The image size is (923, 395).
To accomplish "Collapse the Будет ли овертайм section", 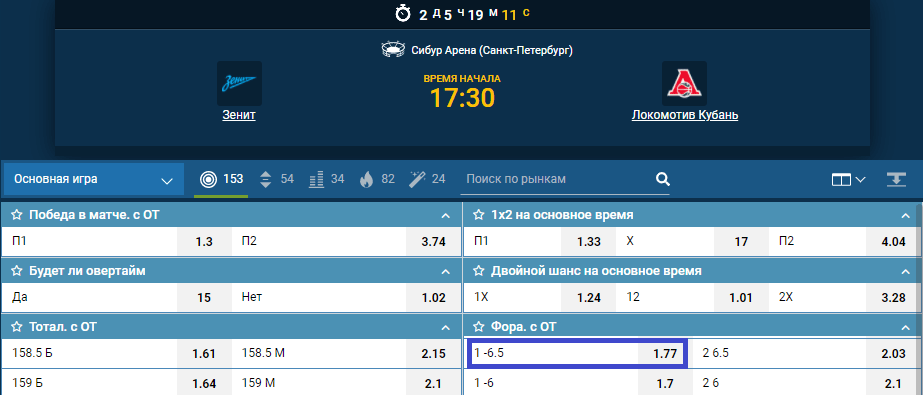I will (446, 272).
